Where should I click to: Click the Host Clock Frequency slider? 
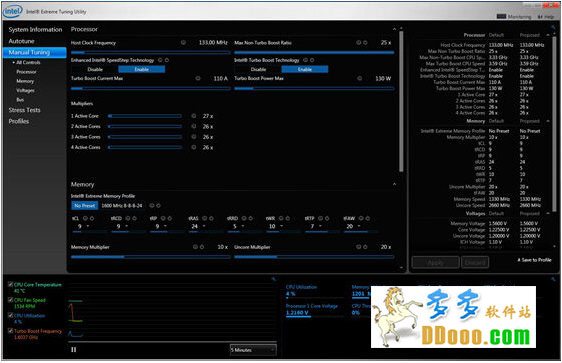coord(151,52)
